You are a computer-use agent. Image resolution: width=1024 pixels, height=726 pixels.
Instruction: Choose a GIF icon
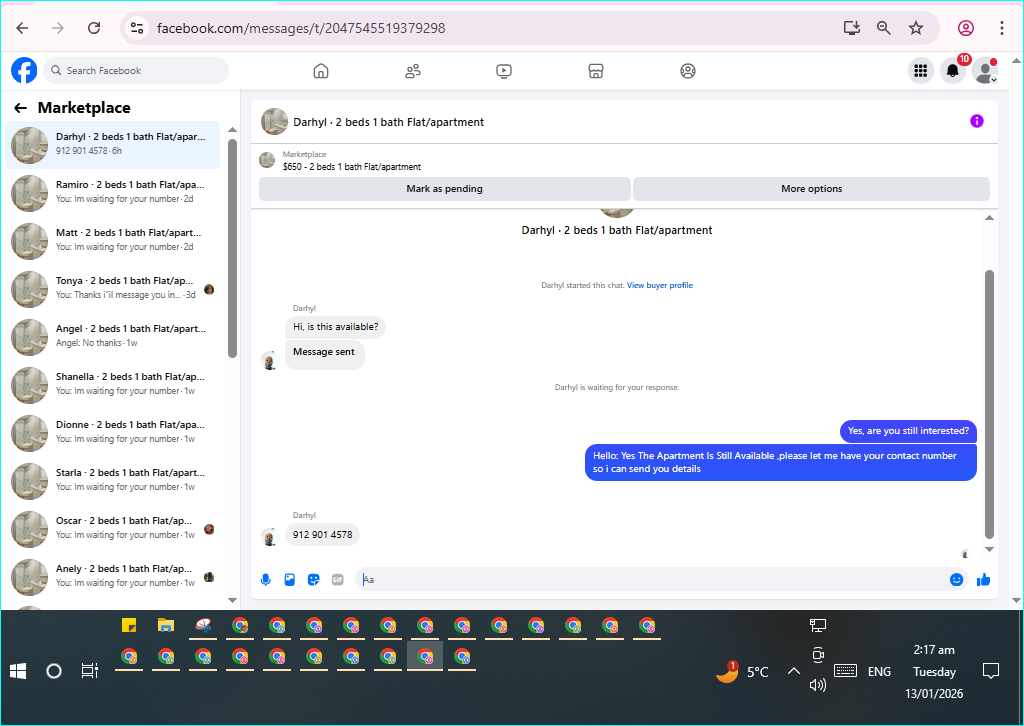point(337,579)
